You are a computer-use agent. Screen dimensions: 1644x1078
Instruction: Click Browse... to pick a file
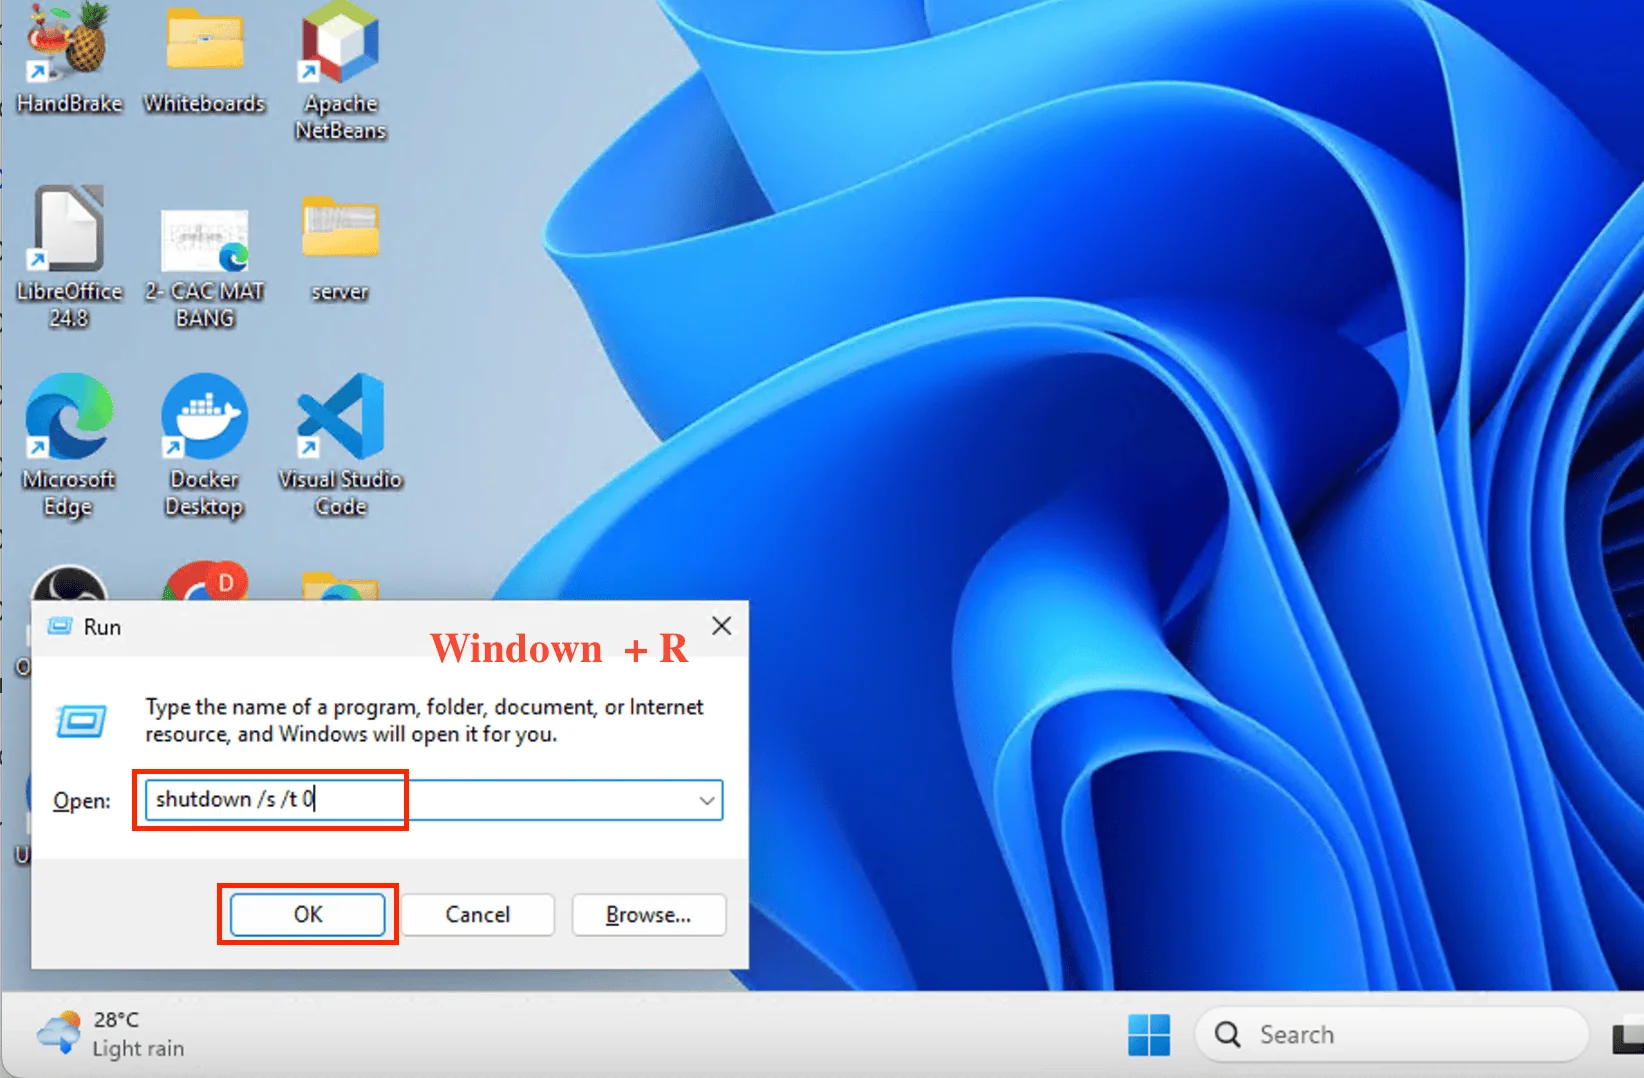point(648,915)
